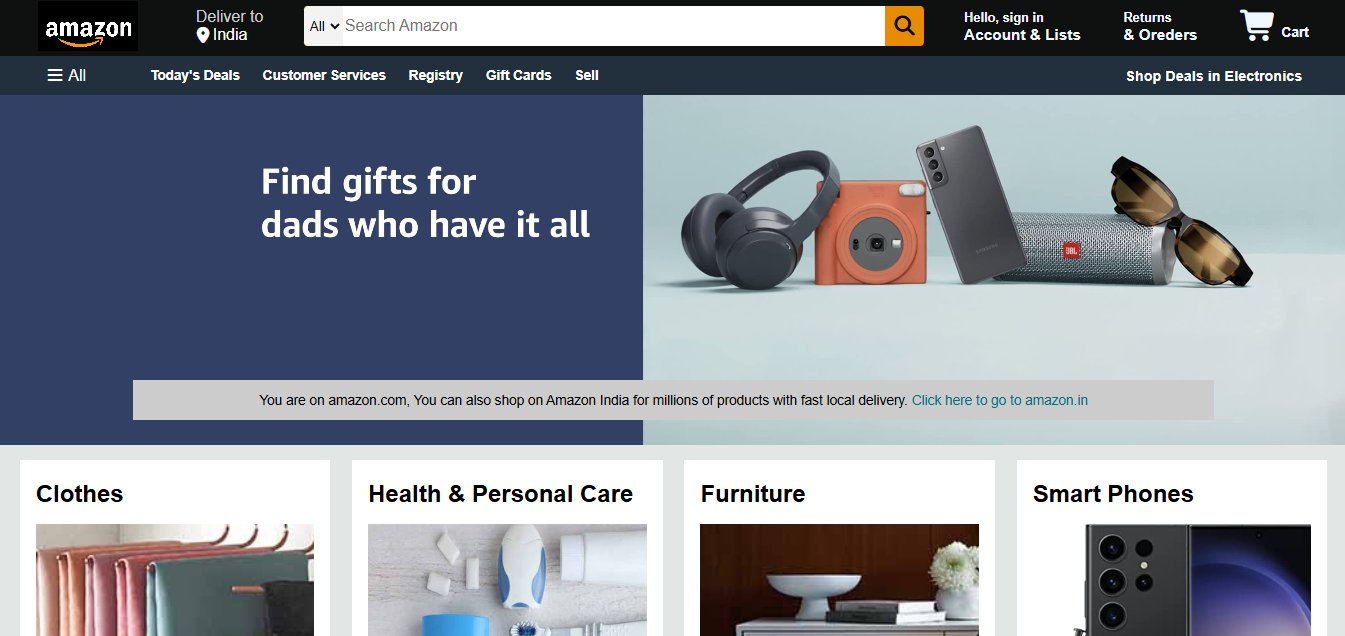This screenshot has width=1345, height=636.
Task: Click the sunglasses in the banner
Action: (1182, 220)
